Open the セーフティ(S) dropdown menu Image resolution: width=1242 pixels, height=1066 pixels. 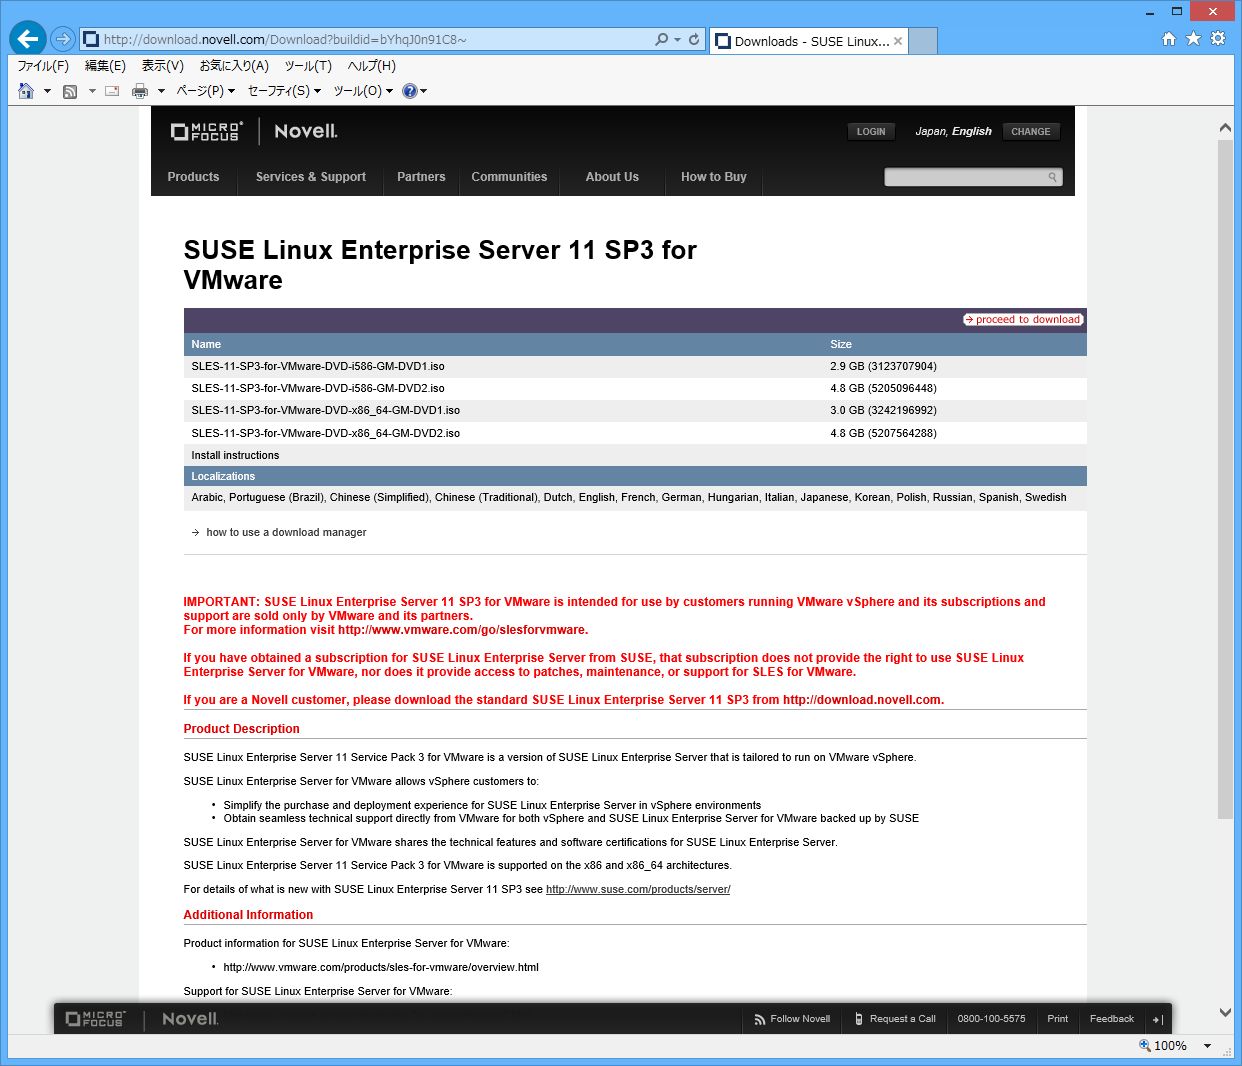tap(284, 91)
